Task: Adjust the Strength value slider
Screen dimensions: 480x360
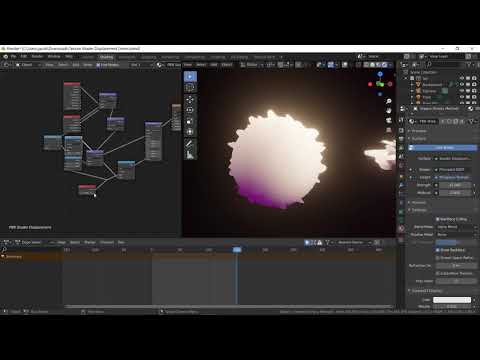Action: [455, 185]
